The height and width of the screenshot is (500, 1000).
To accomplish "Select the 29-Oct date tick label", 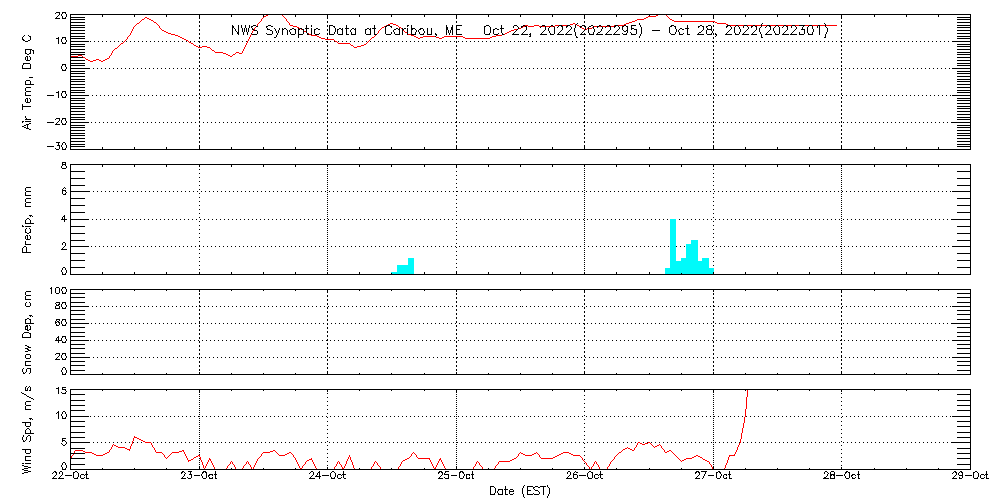I will tap(970, 477).
